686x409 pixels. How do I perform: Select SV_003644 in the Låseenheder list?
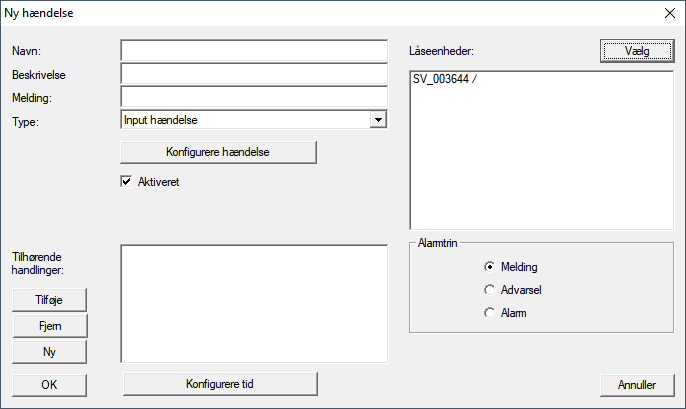click(x=444, y=81)
